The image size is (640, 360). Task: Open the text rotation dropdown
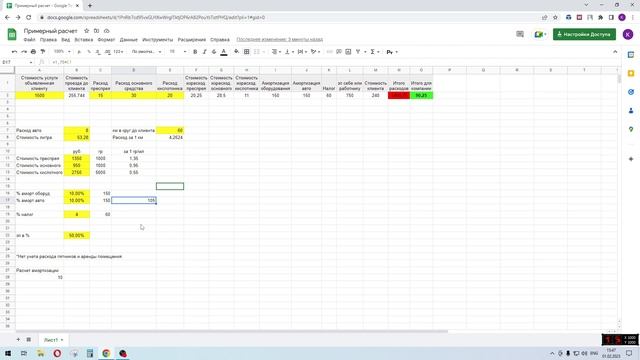[315, 52]
